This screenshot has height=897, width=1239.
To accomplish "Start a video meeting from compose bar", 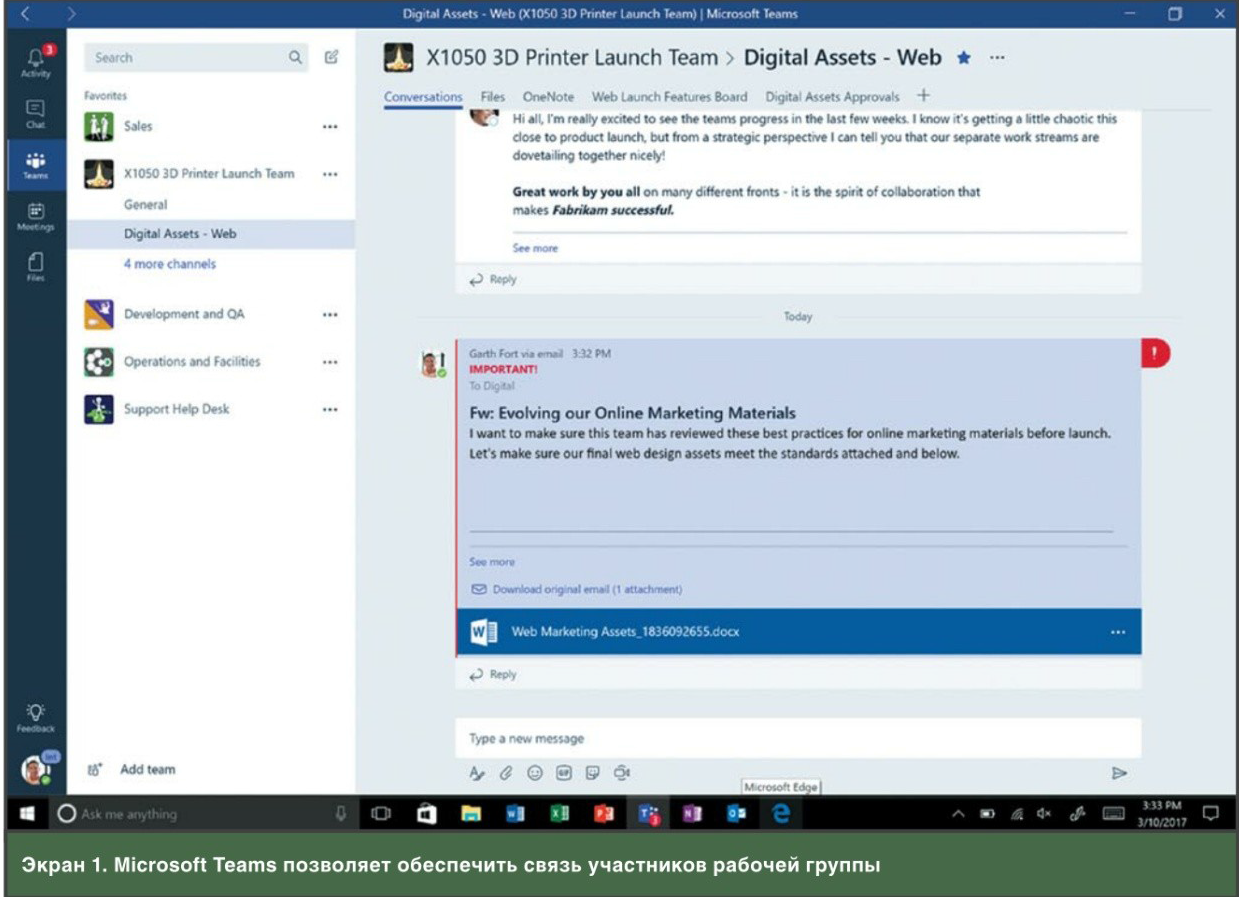I will 622,772.
